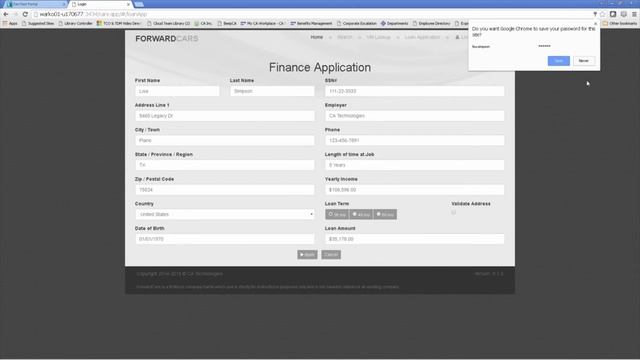Image resolution: width=640 pixels, height=360 pixels.
Task: Click the saved password key icon in address bar
Action: click(595, 14)
